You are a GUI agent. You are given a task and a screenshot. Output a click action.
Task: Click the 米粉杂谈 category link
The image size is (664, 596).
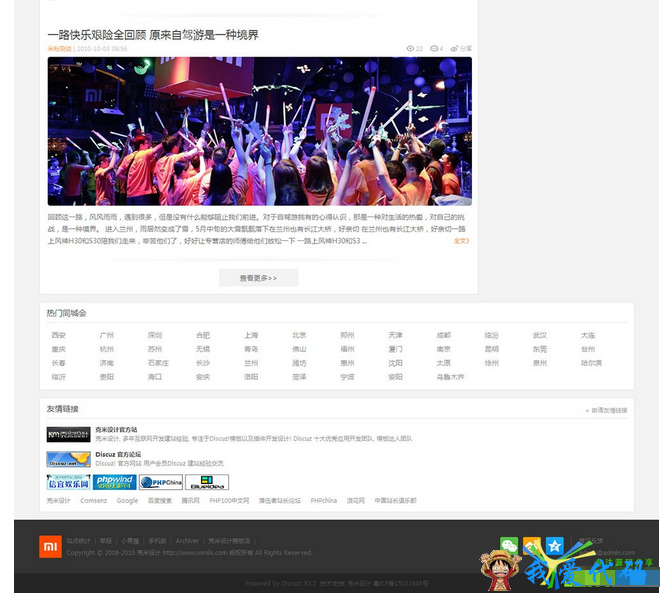click(59, 49)
